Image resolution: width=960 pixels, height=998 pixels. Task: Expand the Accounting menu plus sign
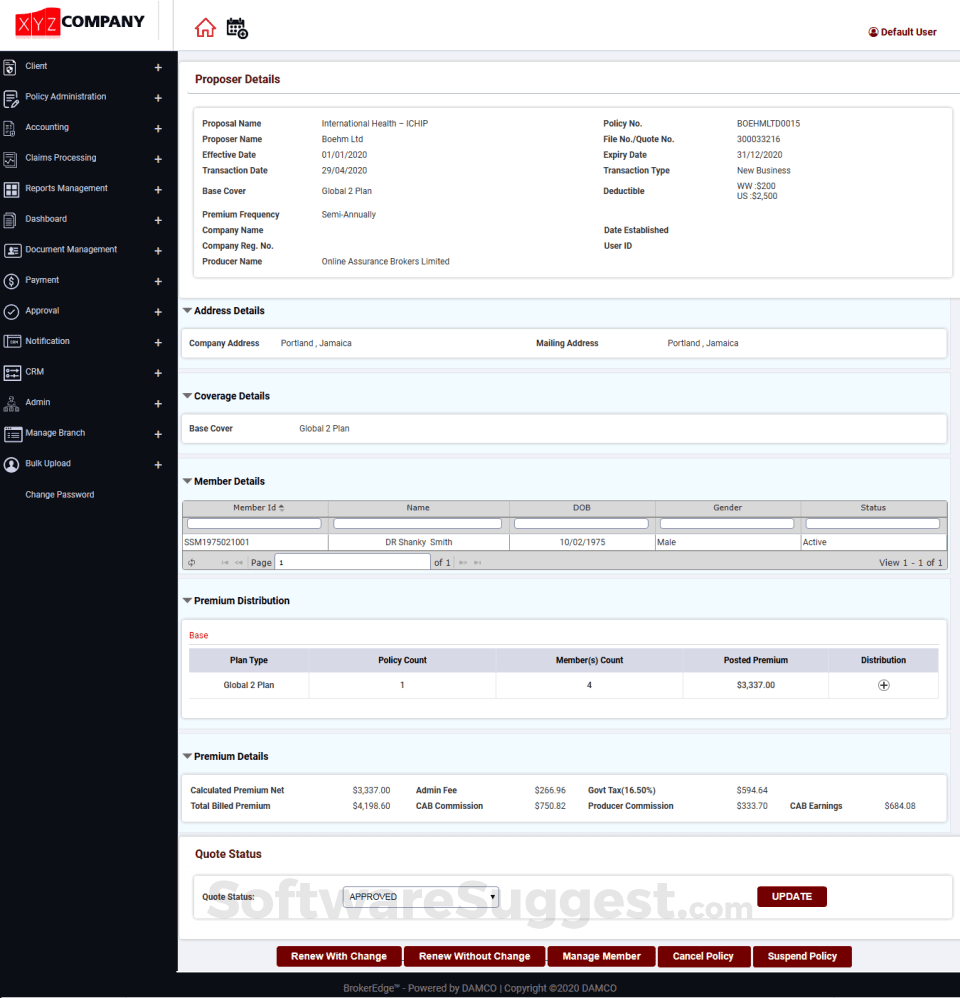tap(158, 129)
